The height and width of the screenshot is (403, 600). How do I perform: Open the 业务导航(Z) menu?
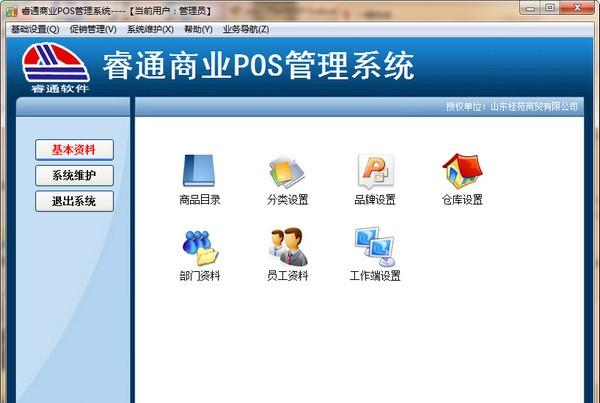click(246, 29)
